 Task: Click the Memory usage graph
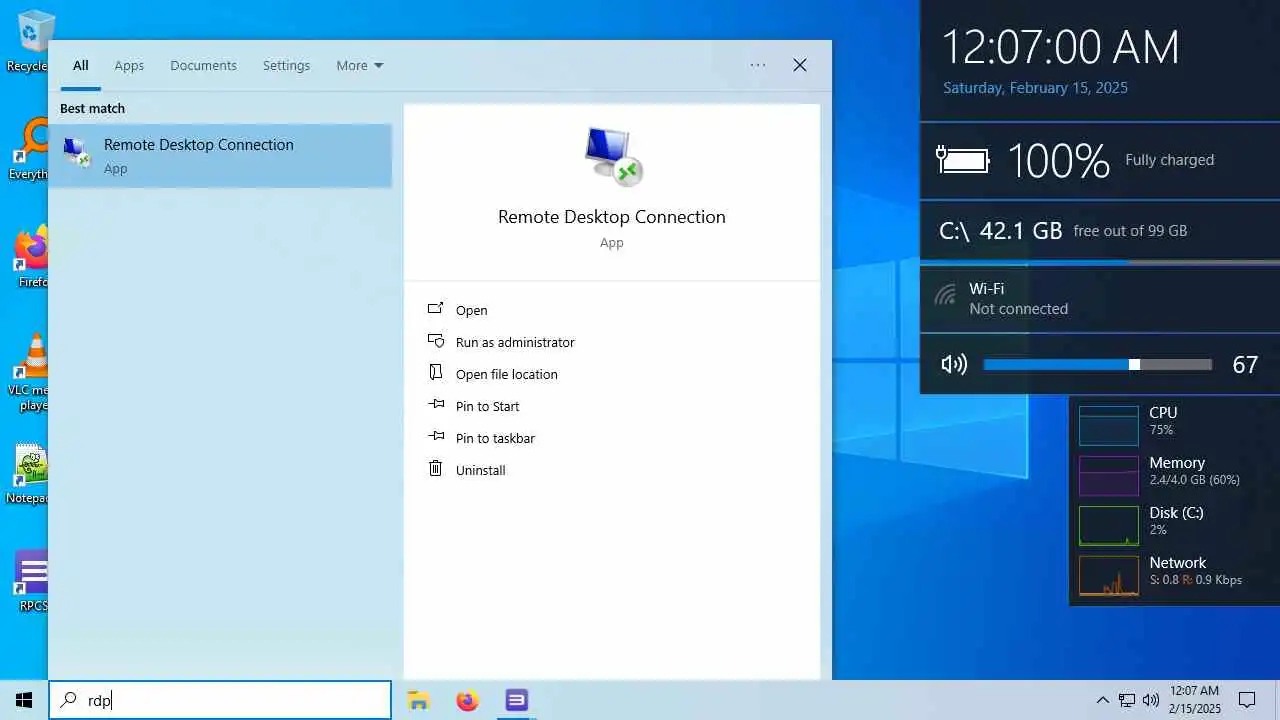(x=1109, y=475)
